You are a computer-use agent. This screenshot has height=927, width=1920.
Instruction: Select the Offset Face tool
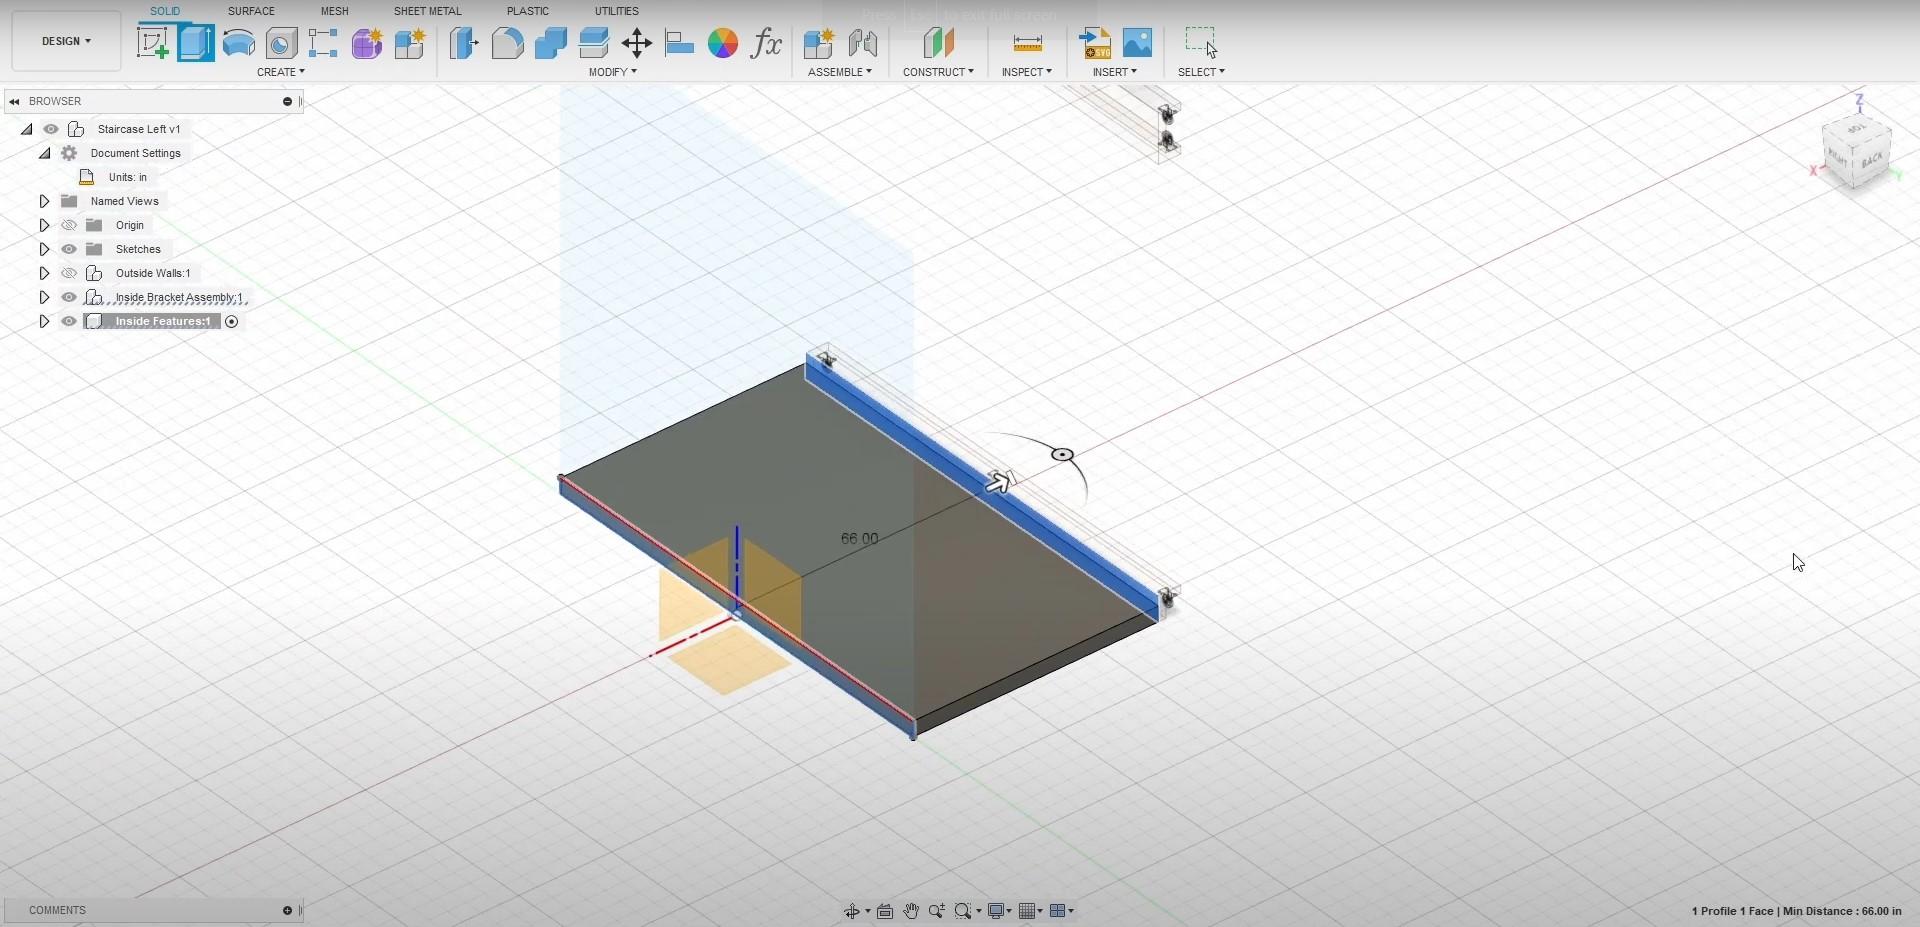(x=593, y=43)
